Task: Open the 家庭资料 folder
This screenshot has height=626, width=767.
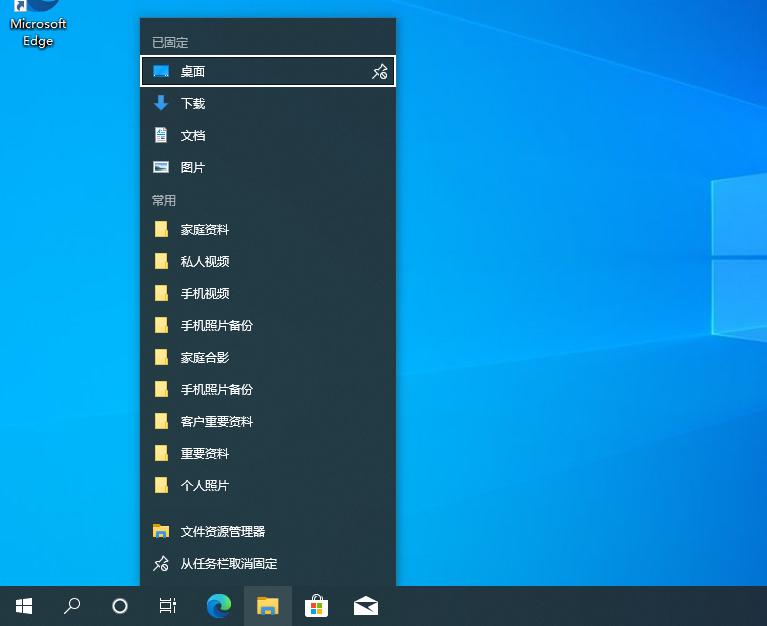Action: (205, 229)
